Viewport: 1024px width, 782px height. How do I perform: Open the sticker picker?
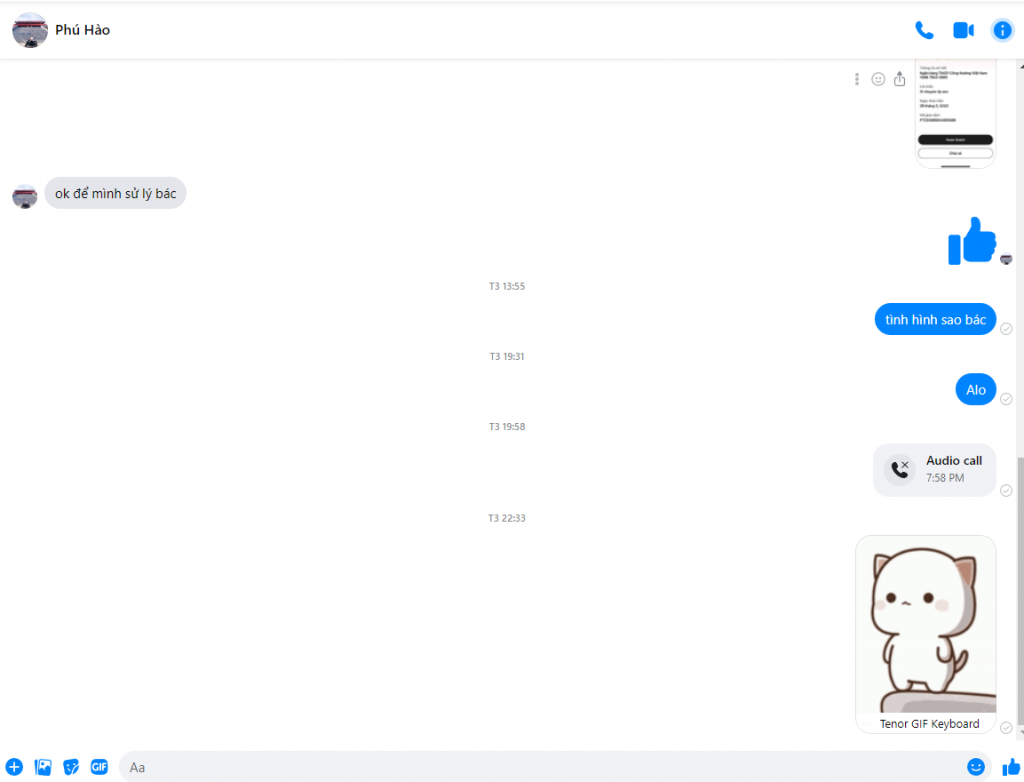(71, 767)
